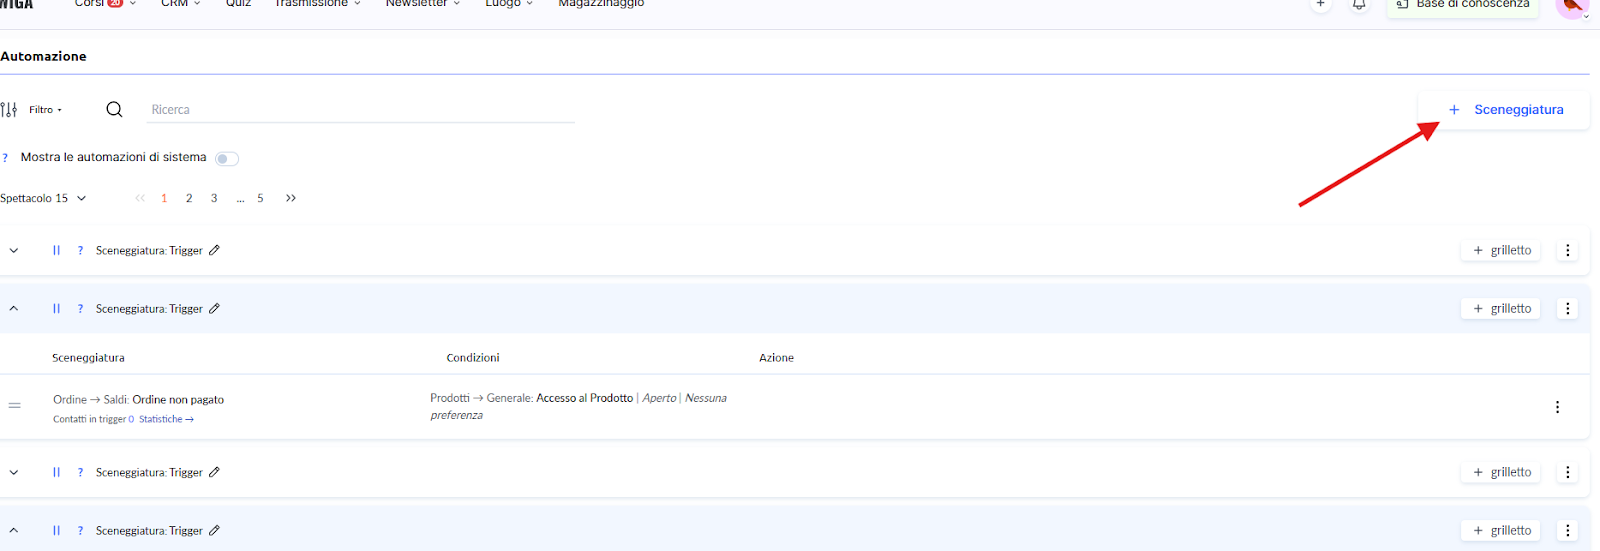Go to pagination page 2
Viewport: 1600px width, 551px height.
pyautogui.click(x=189, y=198)
